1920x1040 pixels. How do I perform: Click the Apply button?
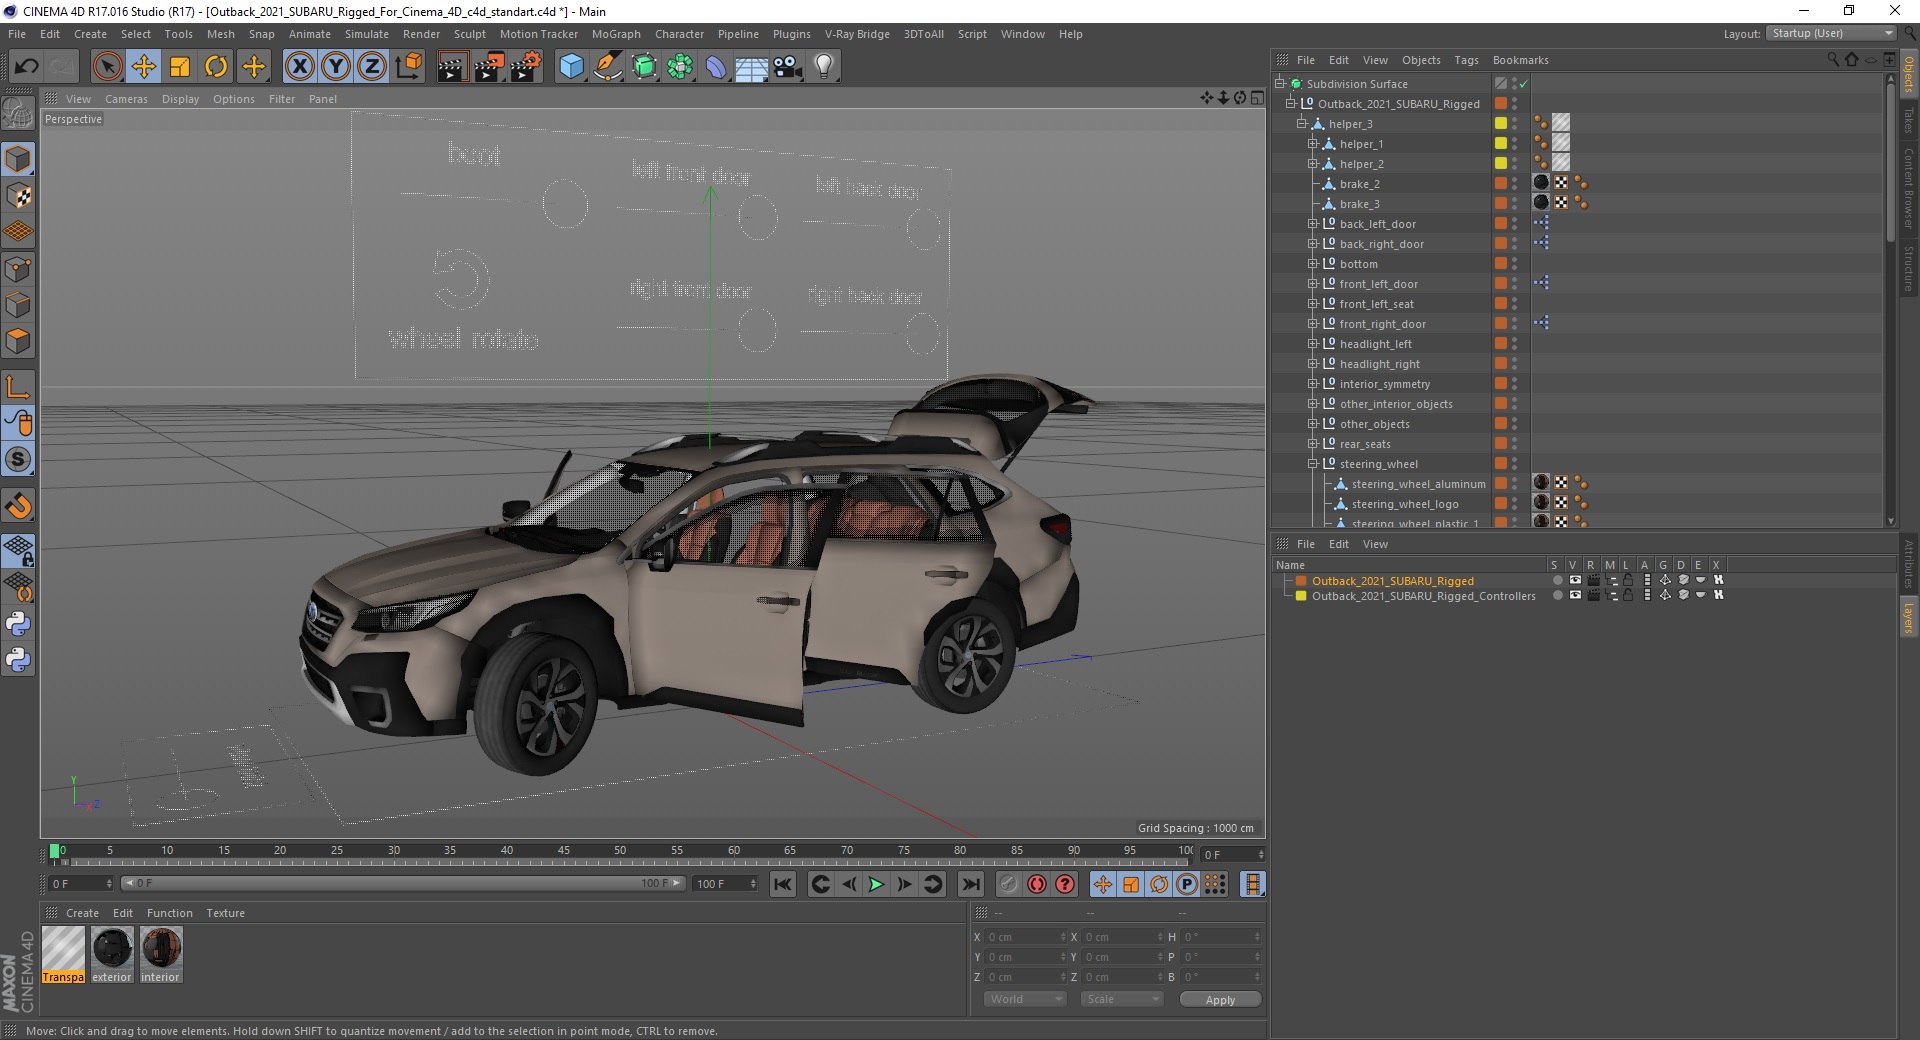tap(1220, 1000)
